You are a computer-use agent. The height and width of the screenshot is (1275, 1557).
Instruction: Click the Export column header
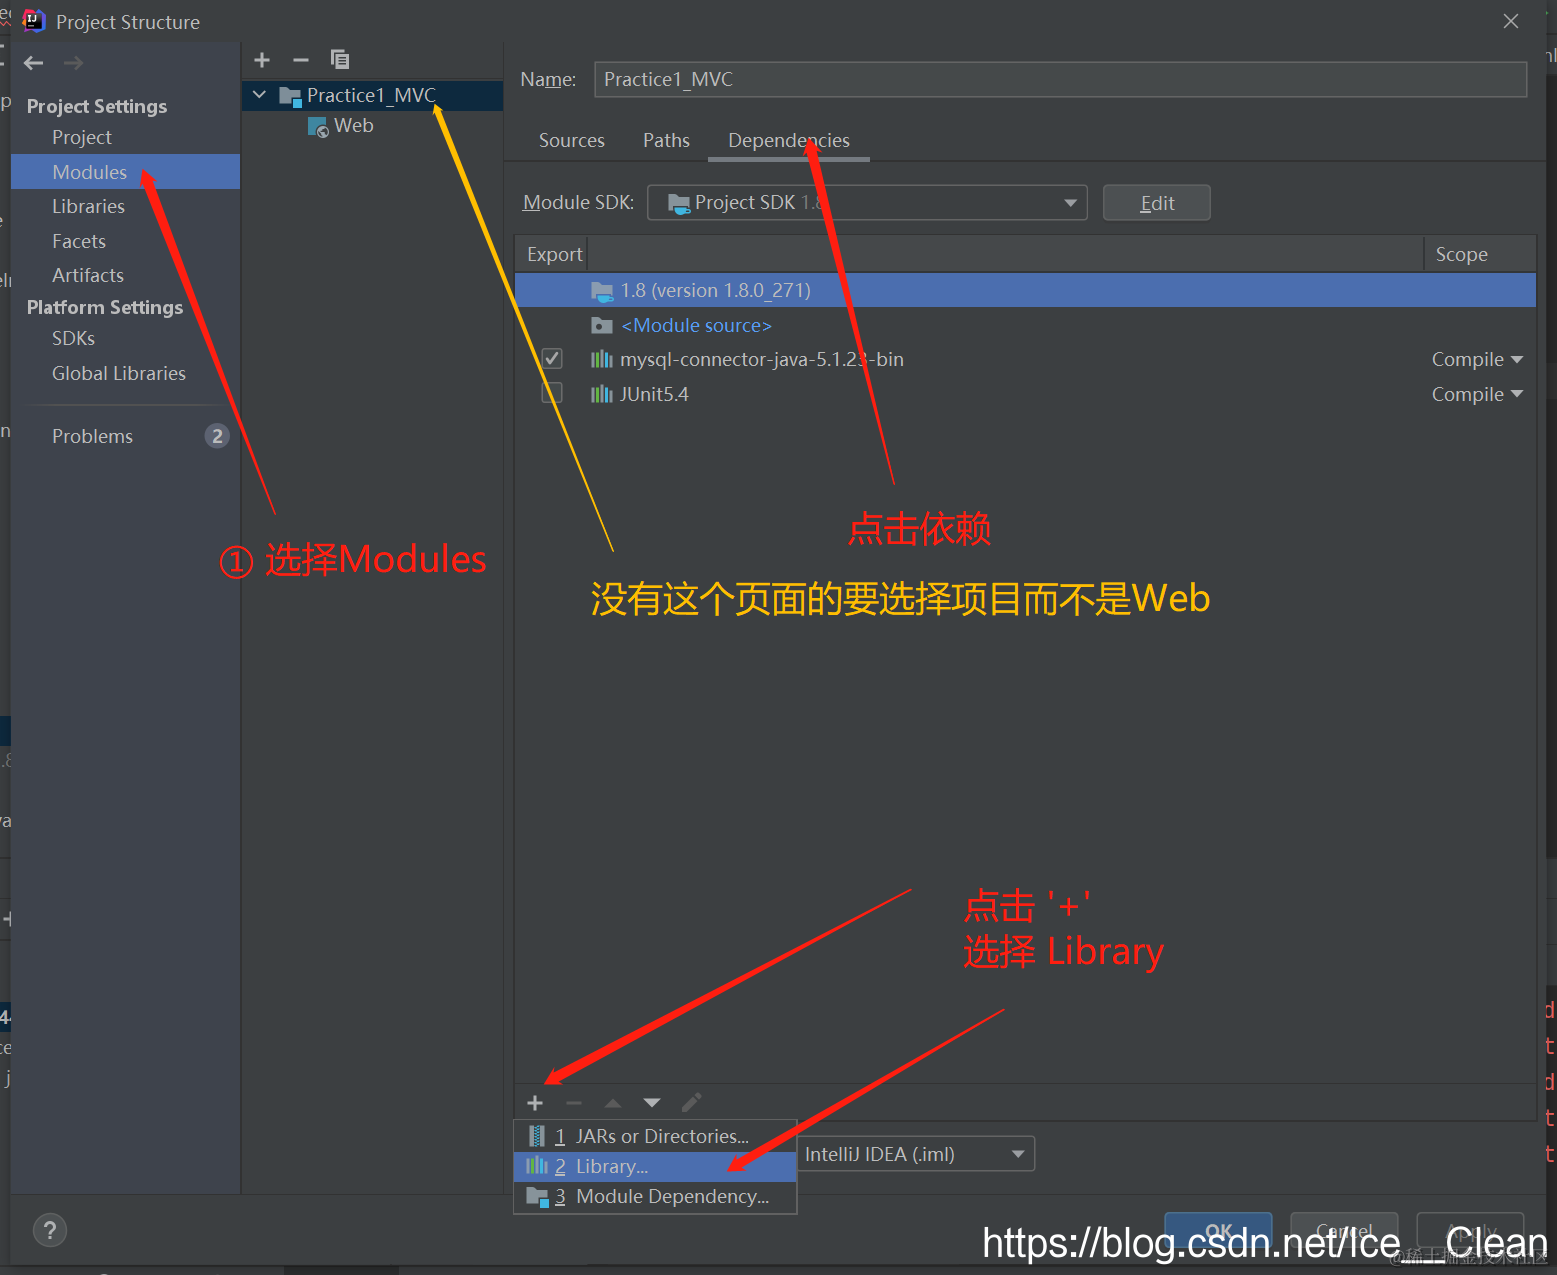[x=554, y=254]
